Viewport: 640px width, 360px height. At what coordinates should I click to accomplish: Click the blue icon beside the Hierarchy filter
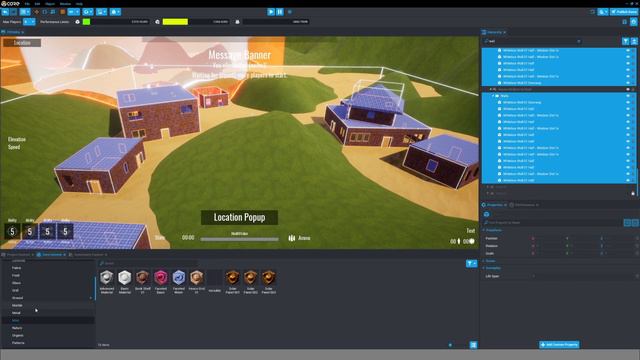(x=634, y=41)
